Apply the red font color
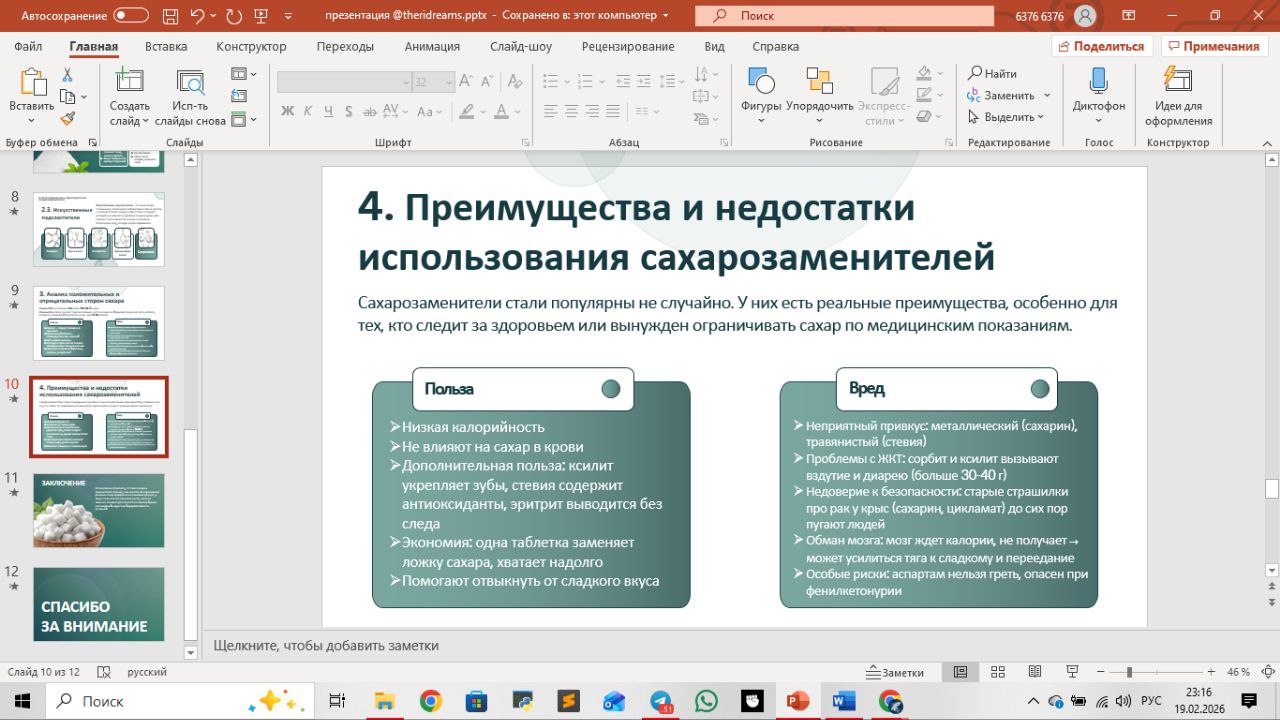This screenshot has height=720, width=1280. (502, 111)
